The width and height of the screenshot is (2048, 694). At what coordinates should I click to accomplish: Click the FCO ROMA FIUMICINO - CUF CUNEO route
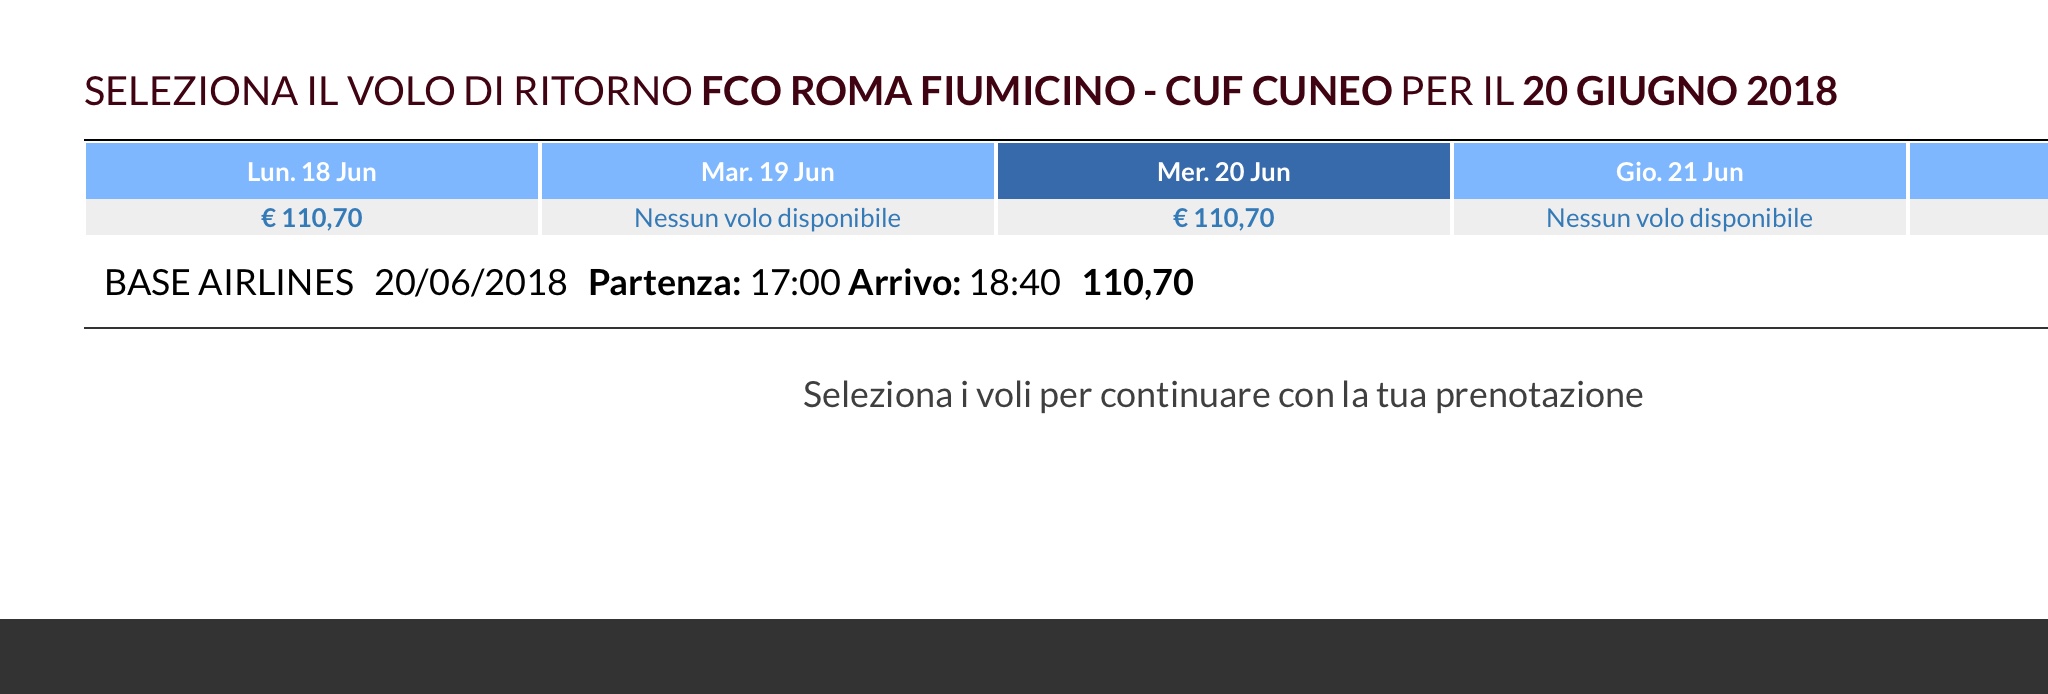[x=1046, y=91]
